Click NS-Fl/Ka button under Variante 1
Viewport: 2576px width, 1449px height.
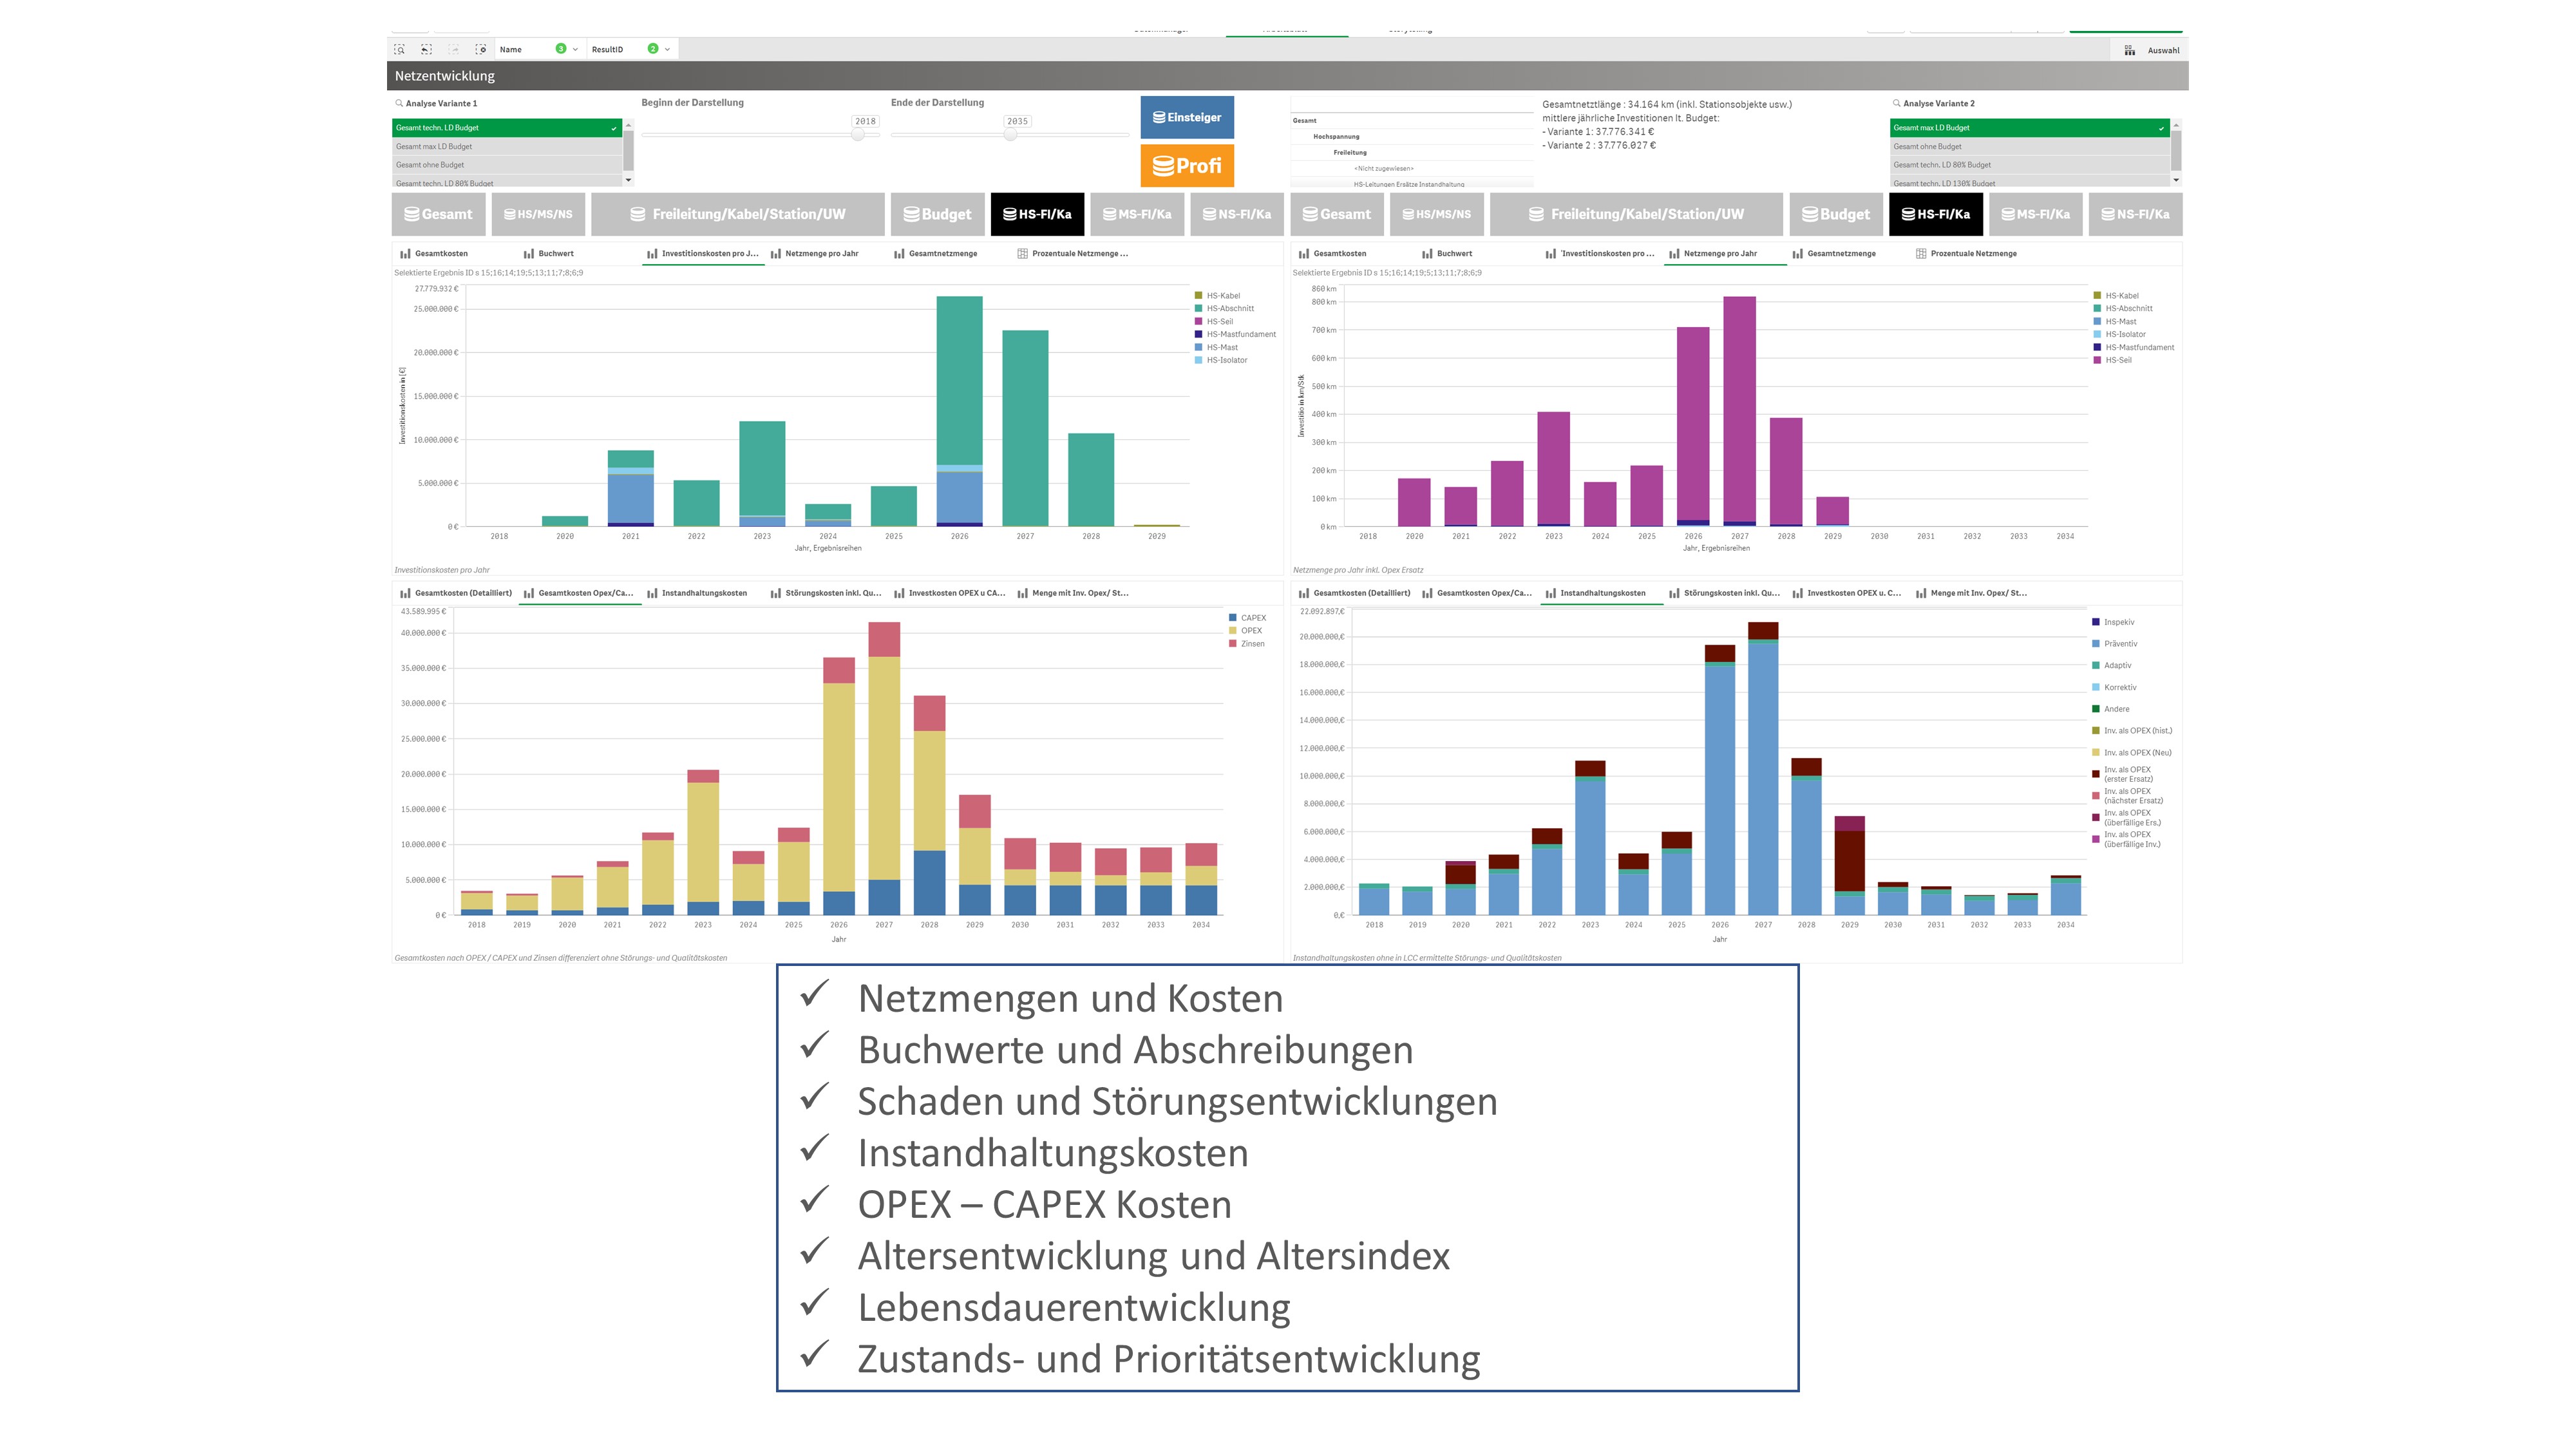click(1237, 214)
